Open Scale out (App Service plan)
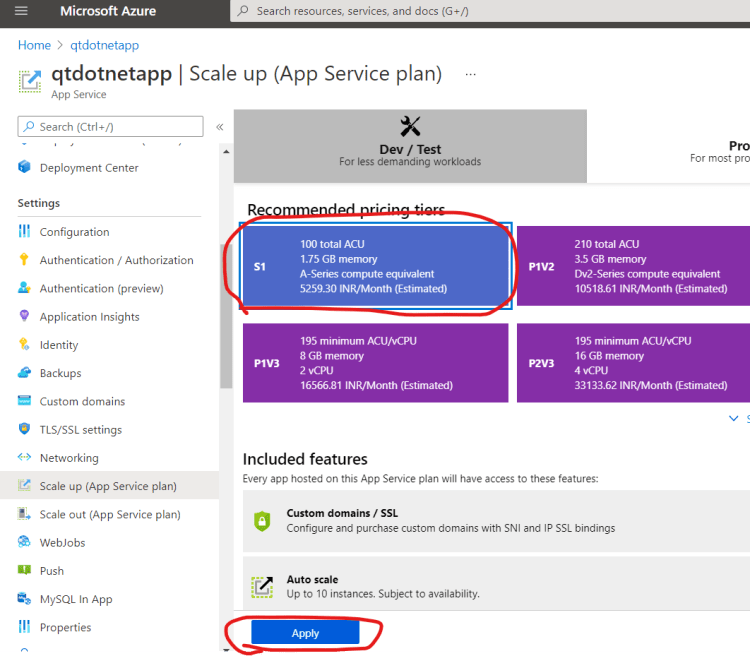Screen dimensions: 750x656 pyautogui.click(x=110, y=514)
